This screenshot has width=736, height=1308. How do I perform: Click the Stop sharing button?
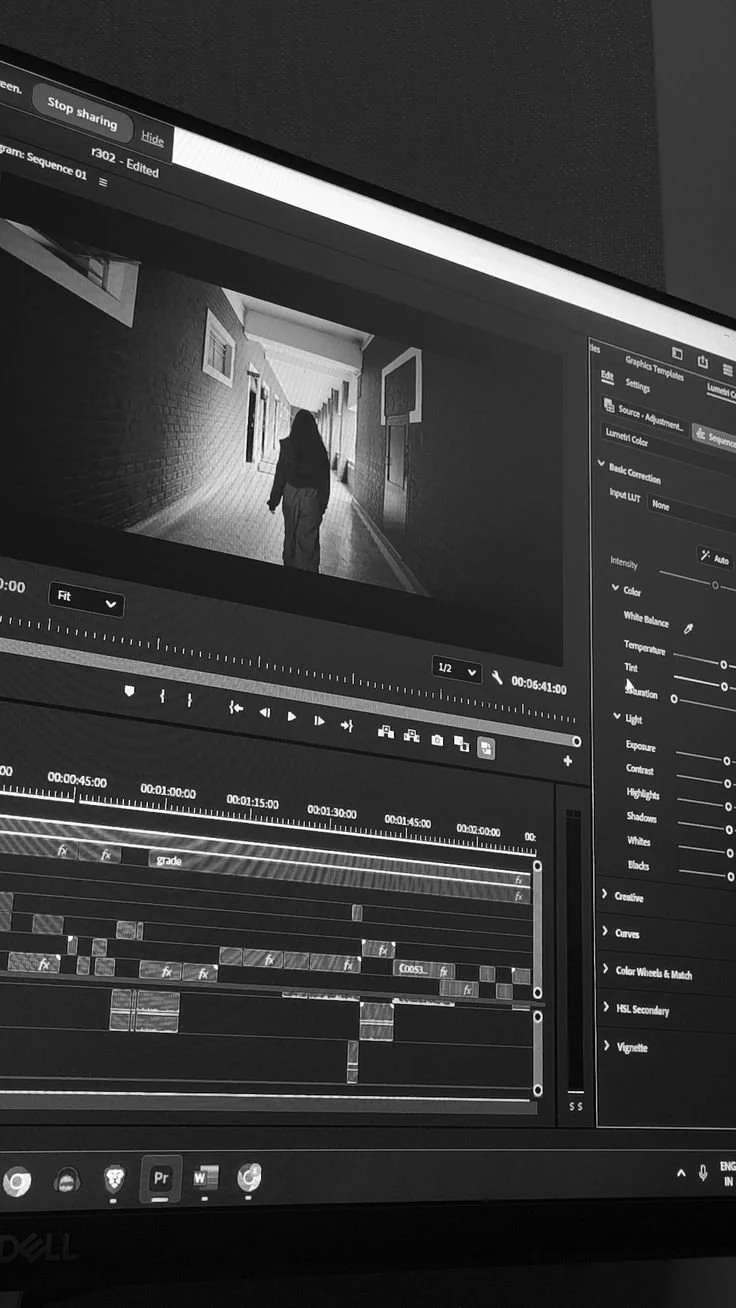[82, 114]
